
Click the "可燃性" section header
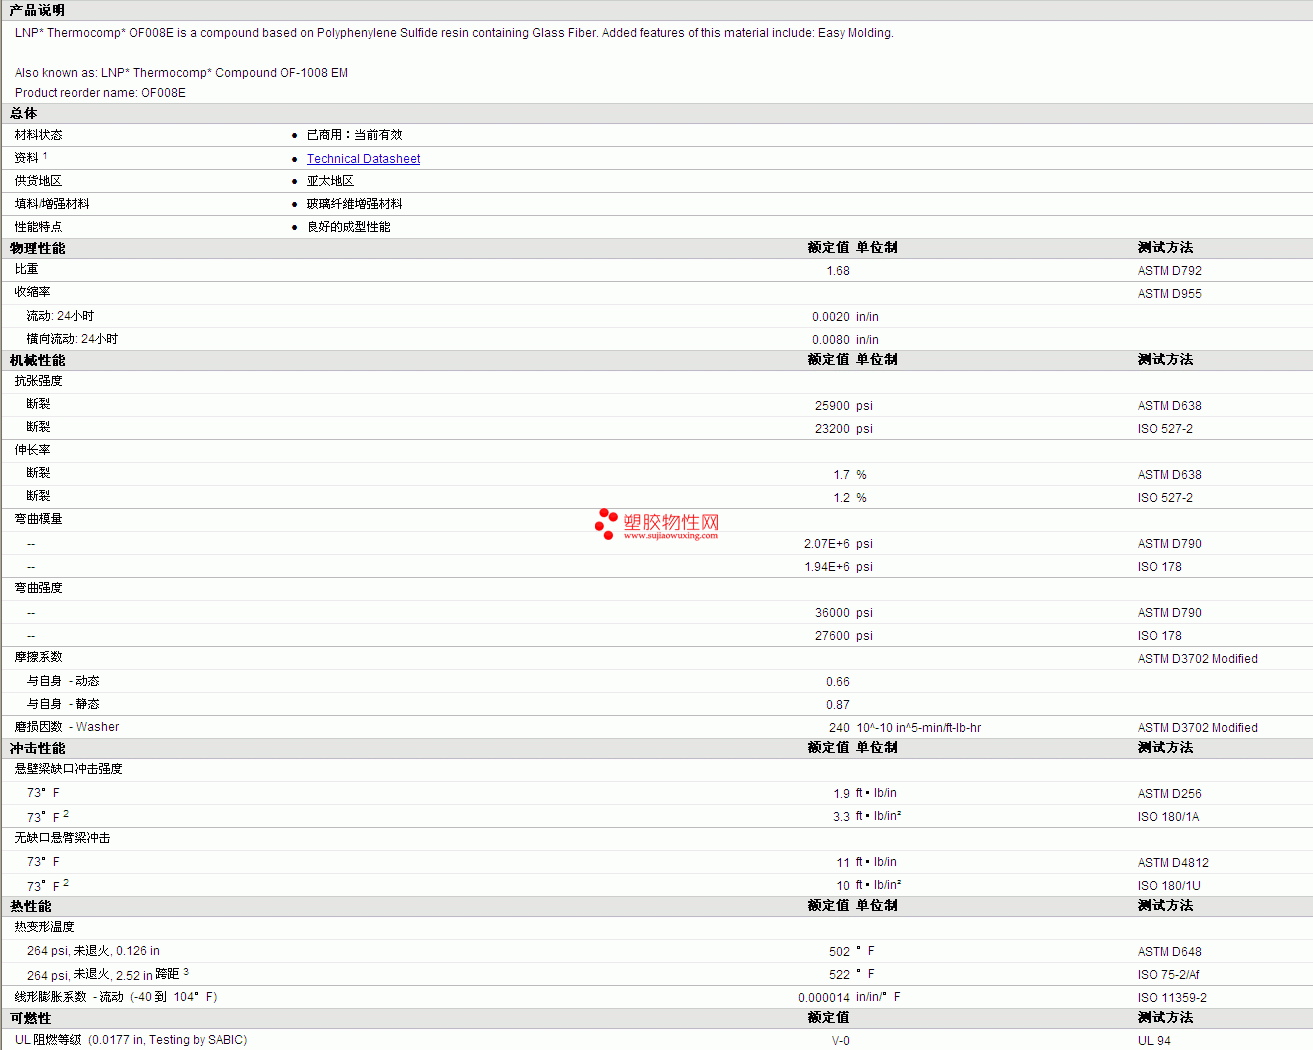(31, 1018)
